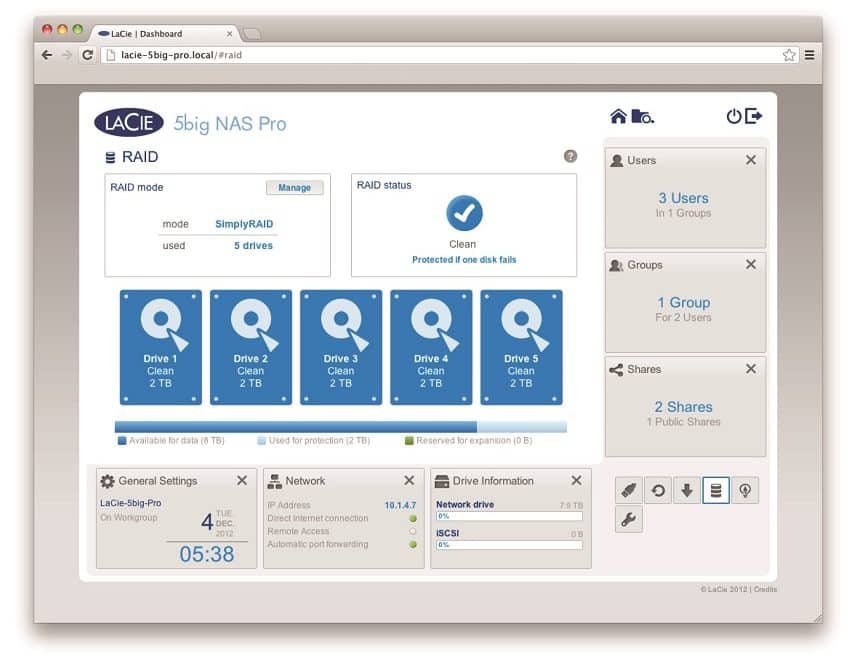The image size is (850, 663).
Task: Click the Network drive usage bar
Action: pyautogui.click(x=509, y=516)
